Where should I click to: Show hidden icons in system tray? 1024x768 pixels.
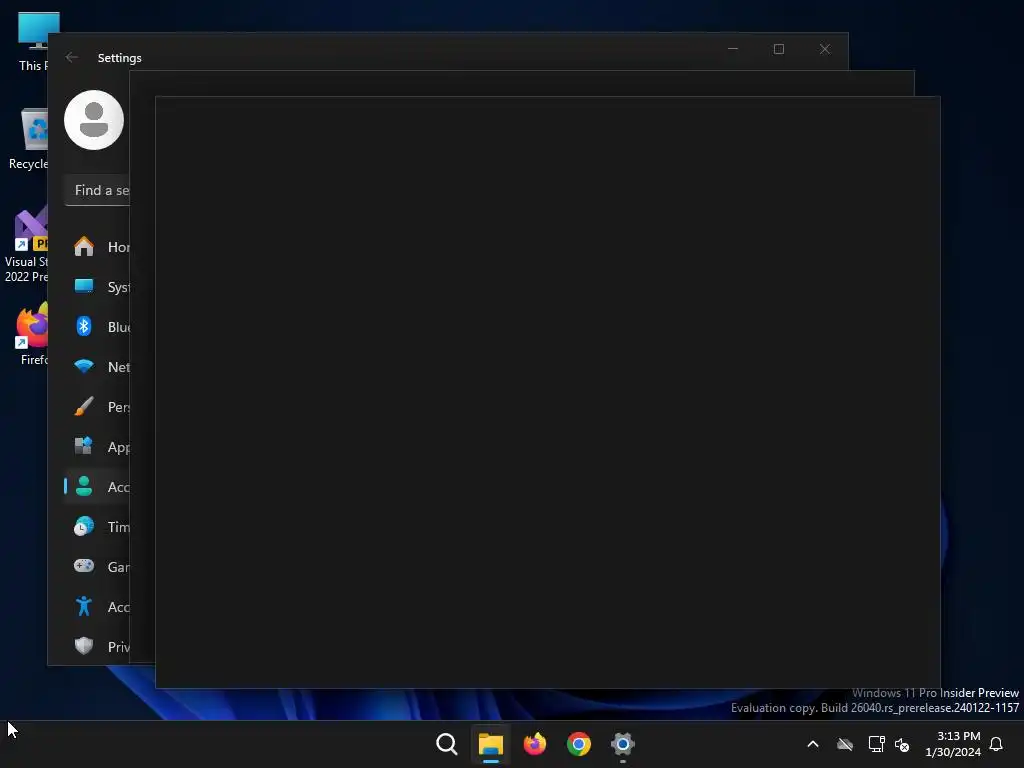[813, 744]
